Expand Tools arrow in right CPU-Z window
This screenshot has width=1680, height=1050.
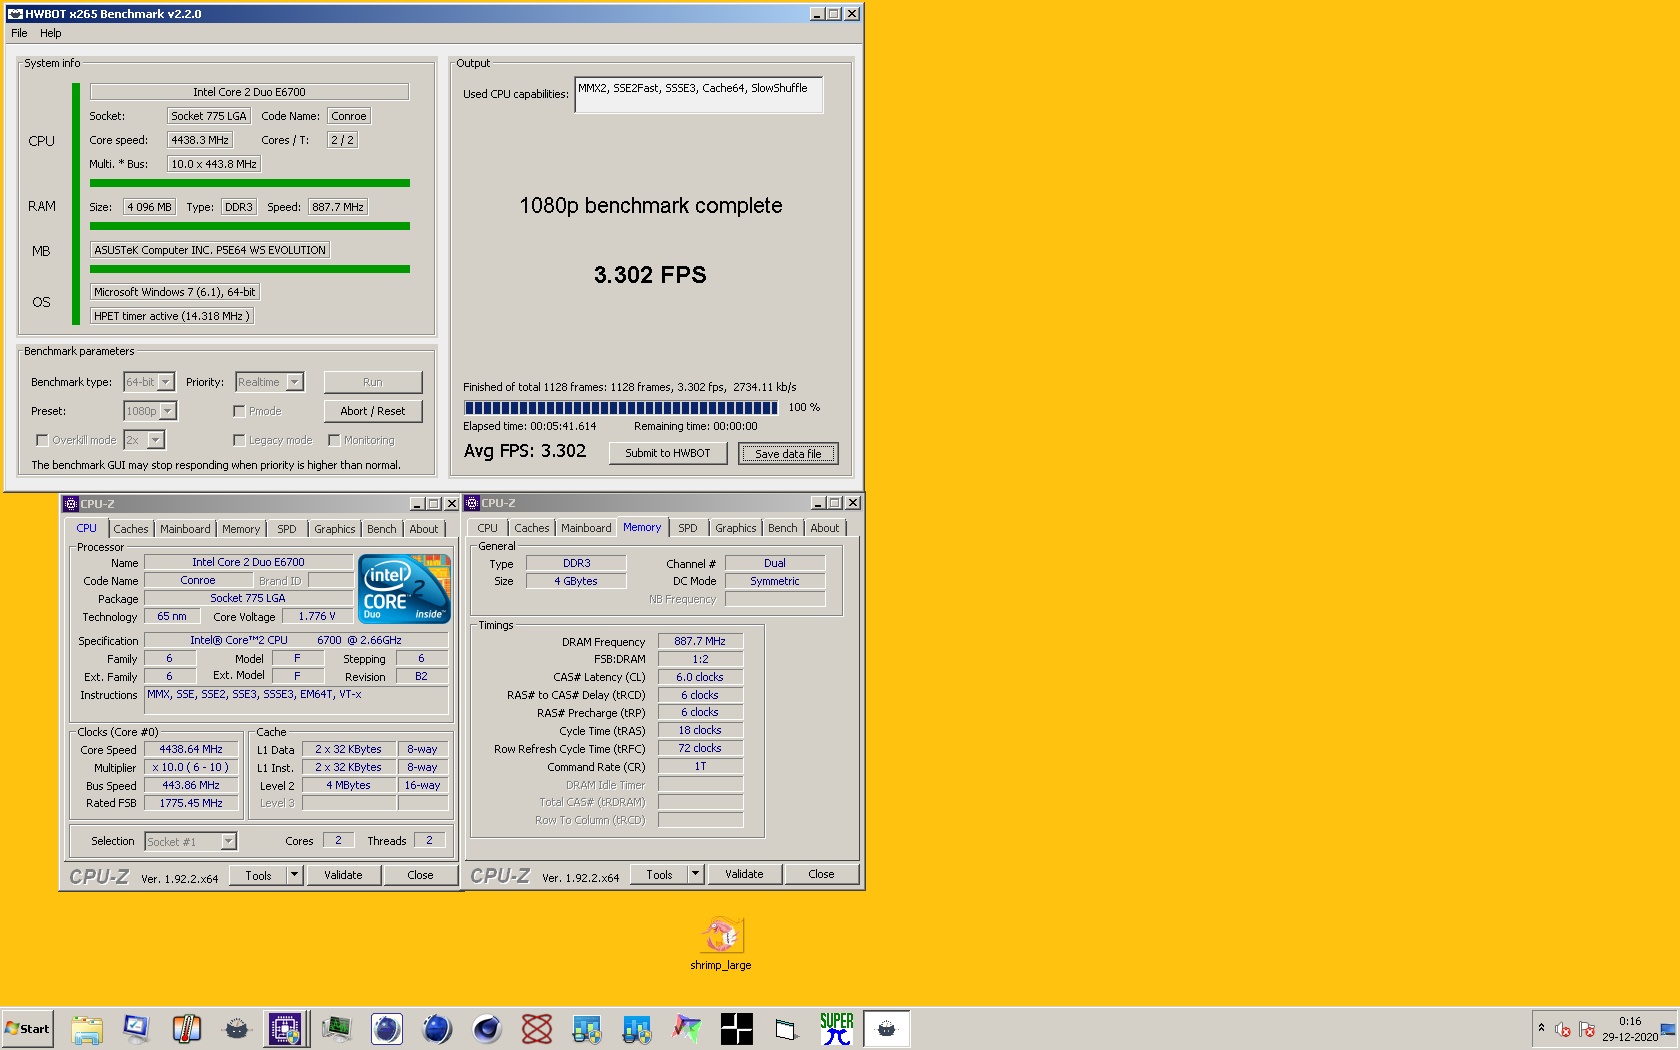[x=696, y=874]
